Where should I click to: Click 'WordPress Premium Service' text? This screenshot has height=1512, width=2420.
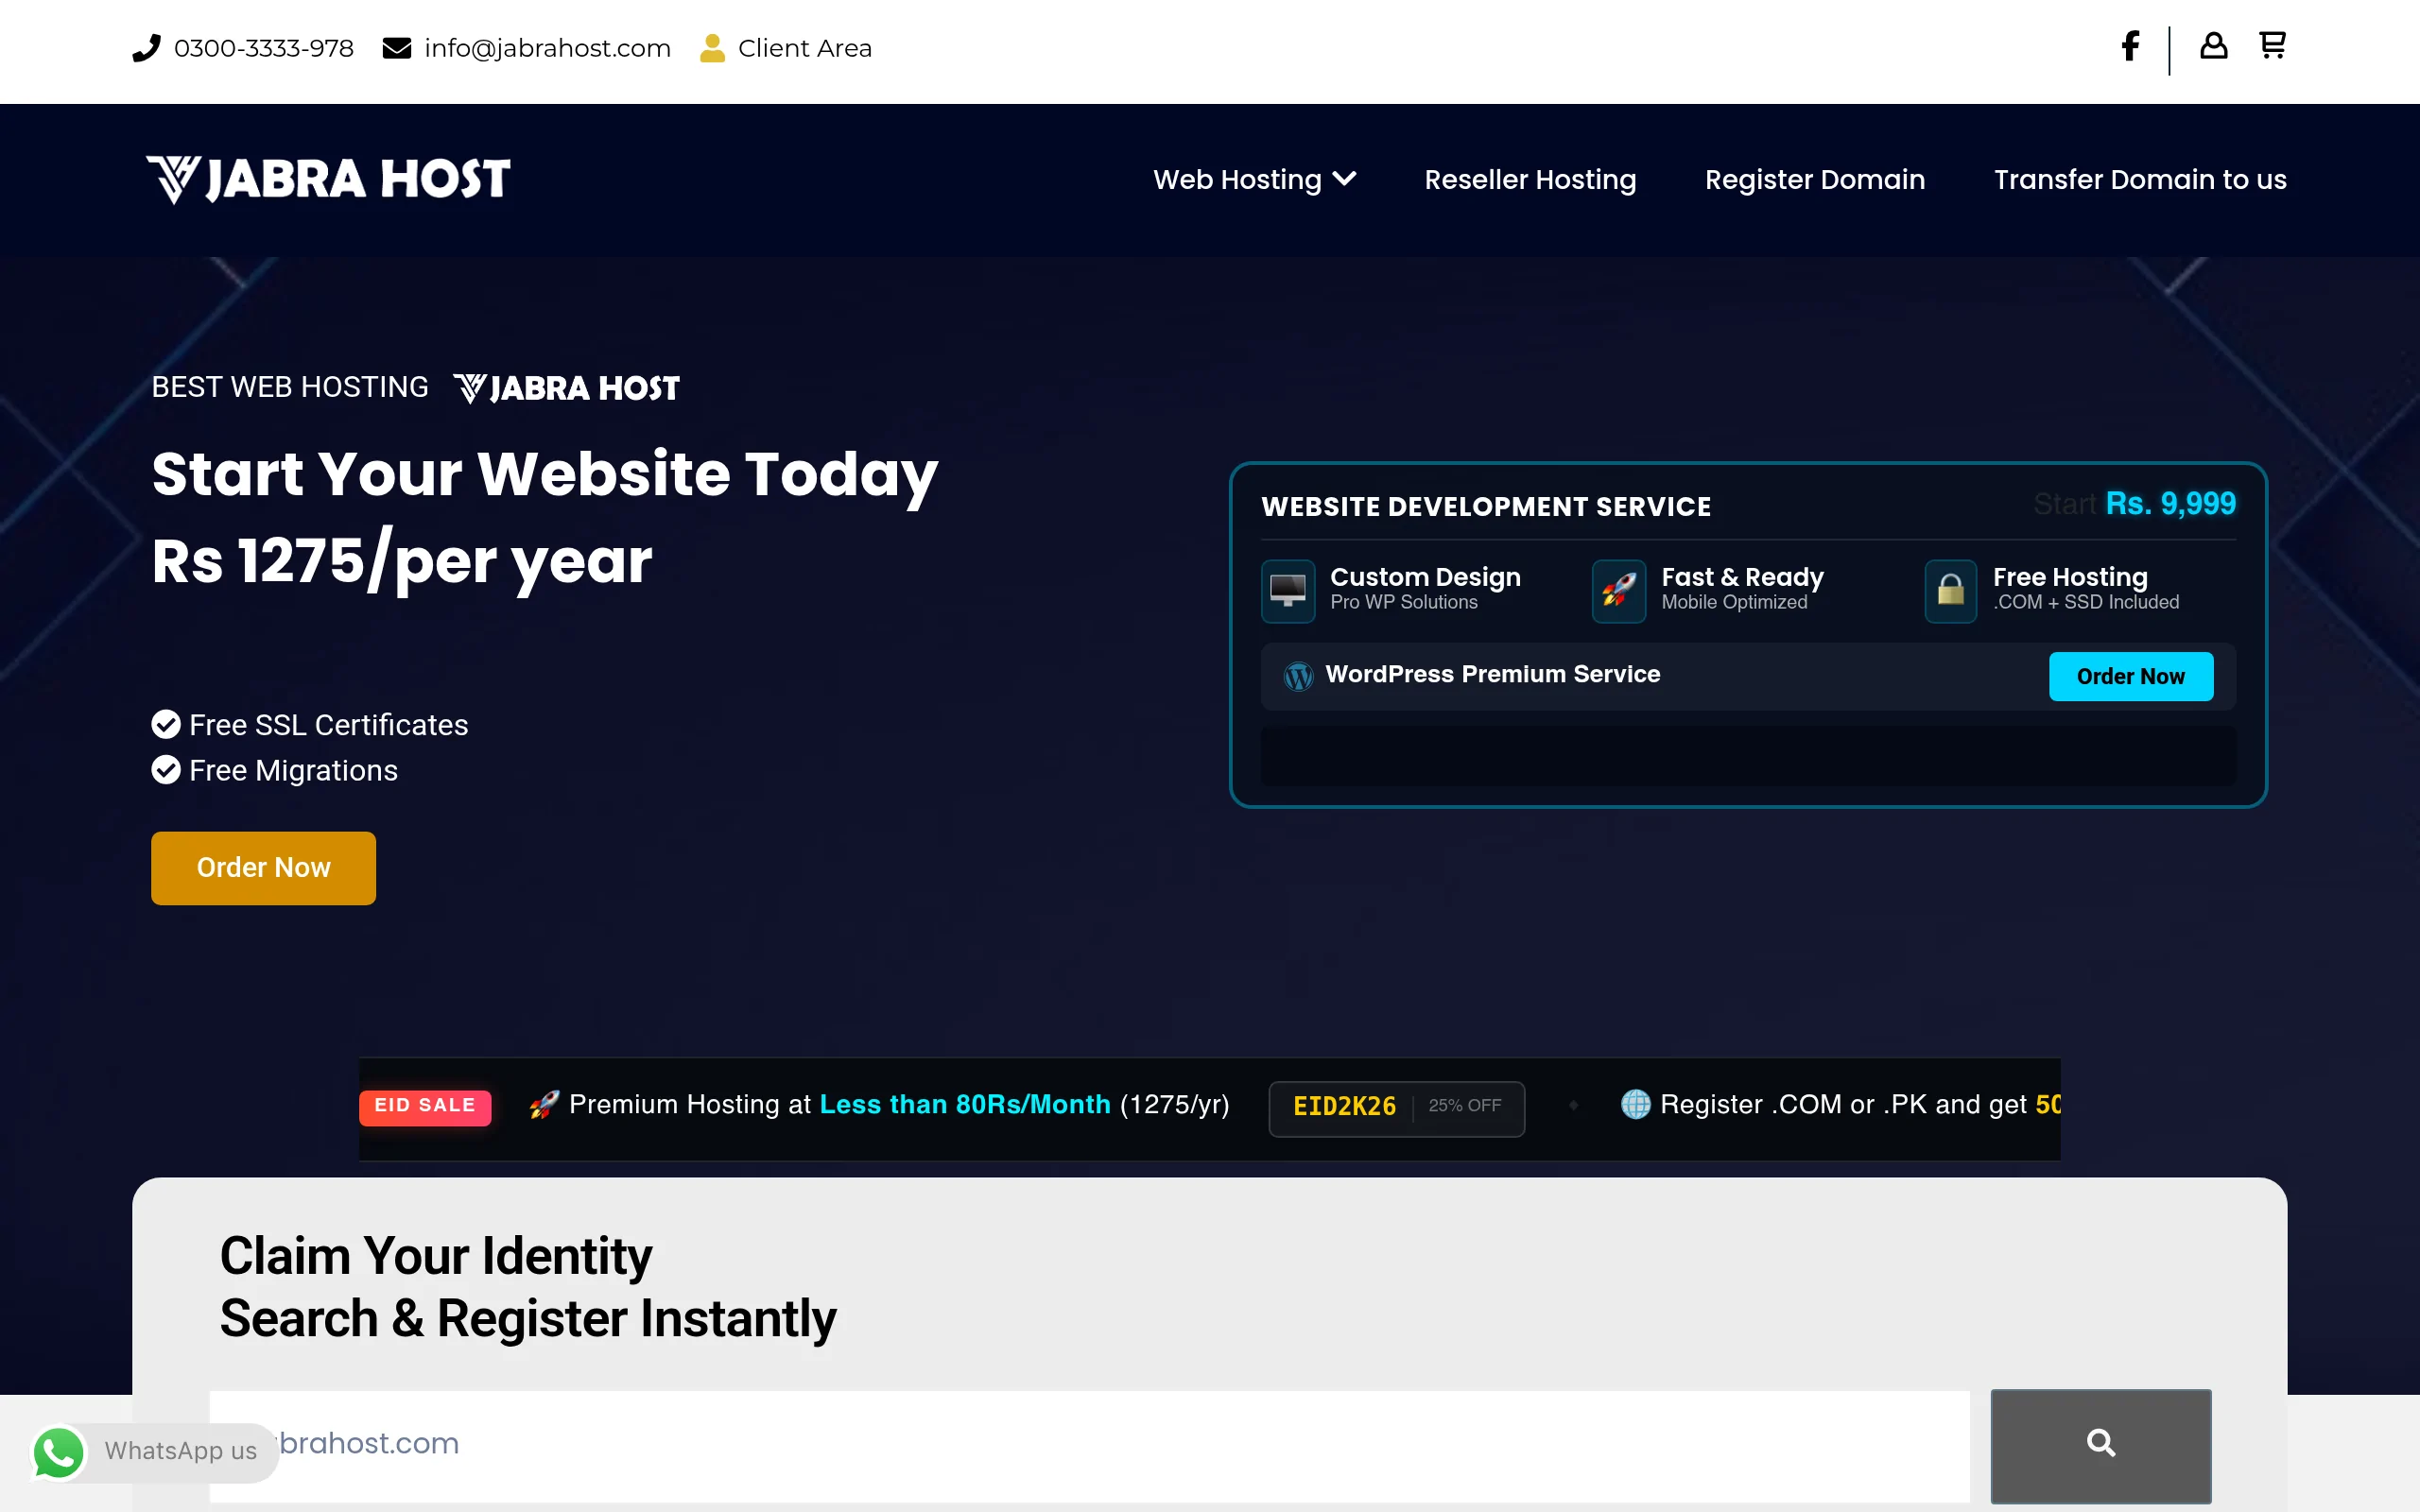click(x=1492, y=675)
